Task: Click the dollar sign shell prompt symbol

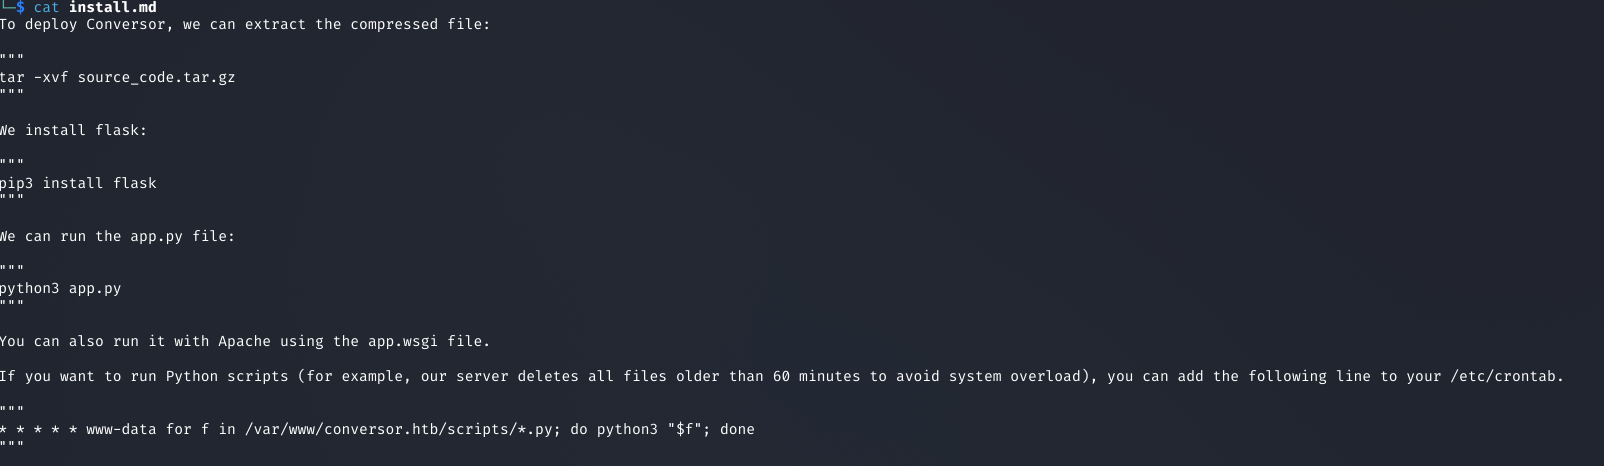Action: (x=20, y=8)
